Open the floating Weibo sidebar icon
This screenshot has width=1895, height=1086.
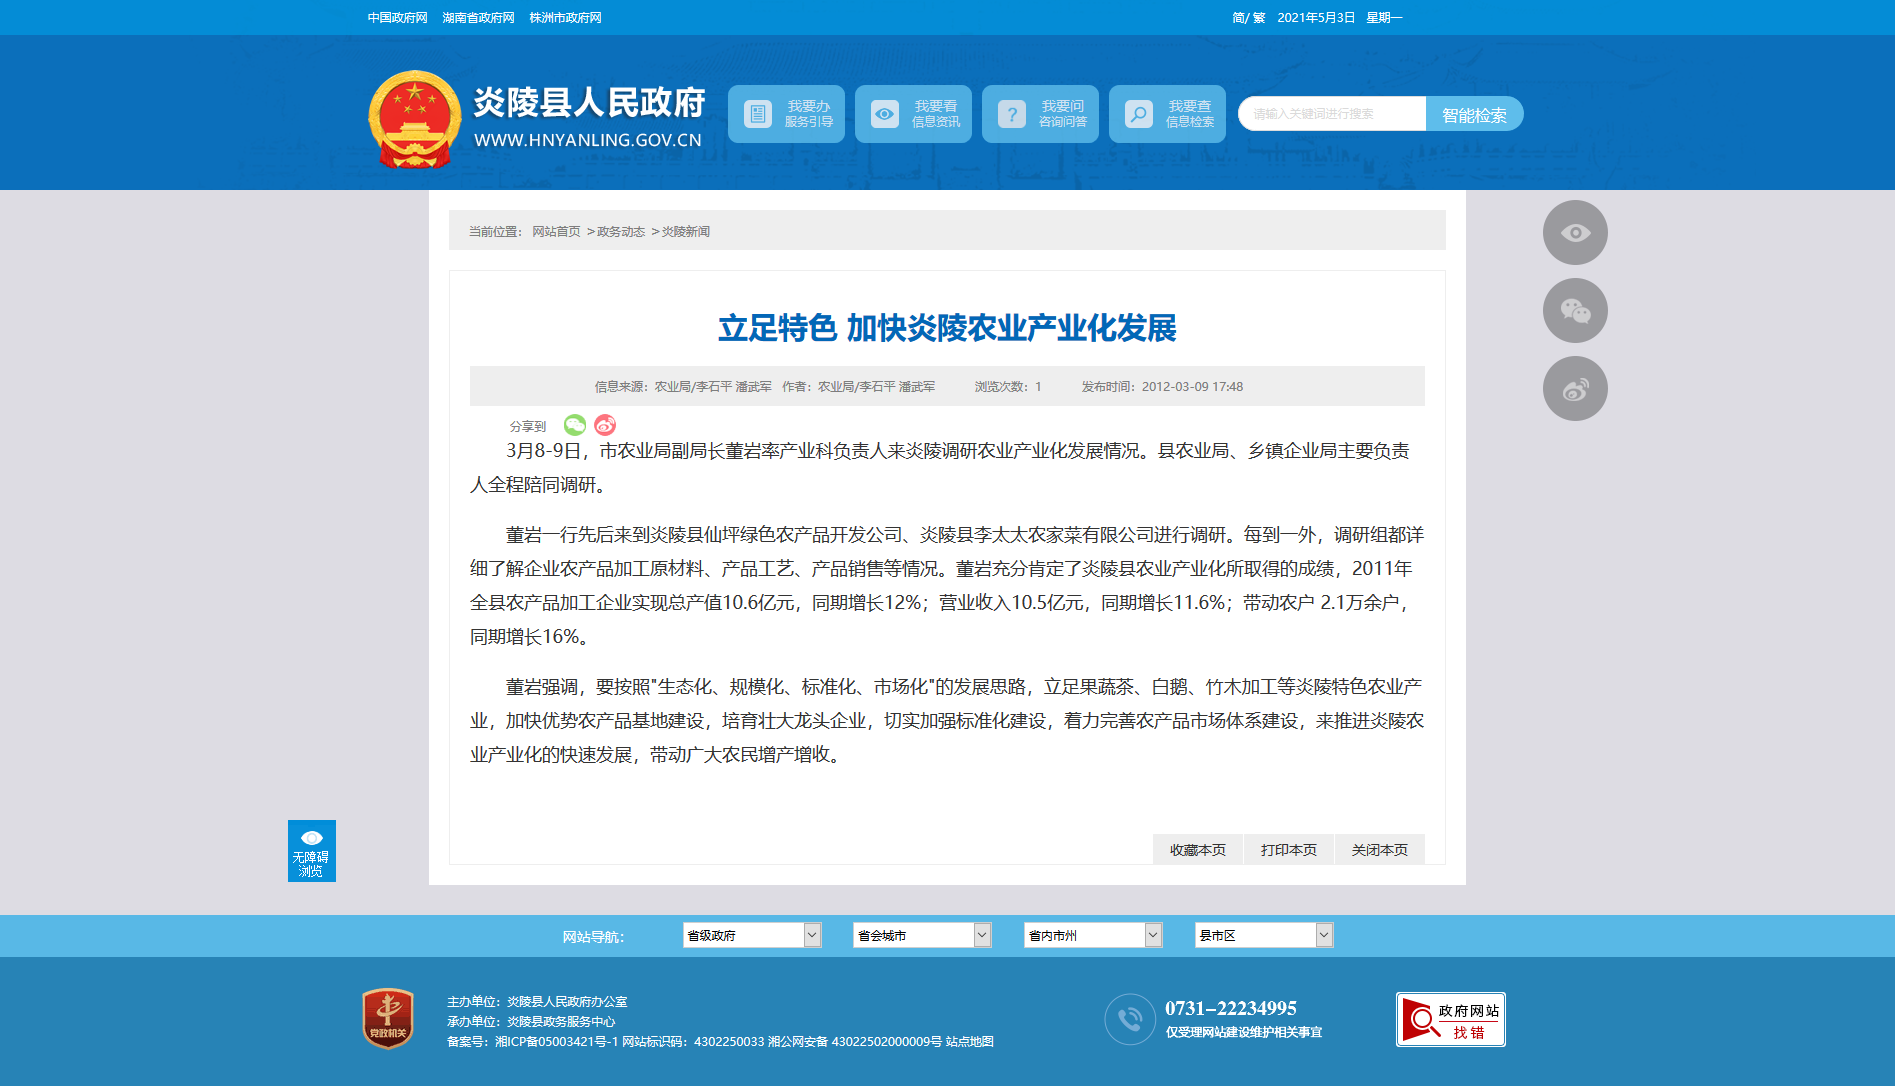click(x=1575, y=389)
